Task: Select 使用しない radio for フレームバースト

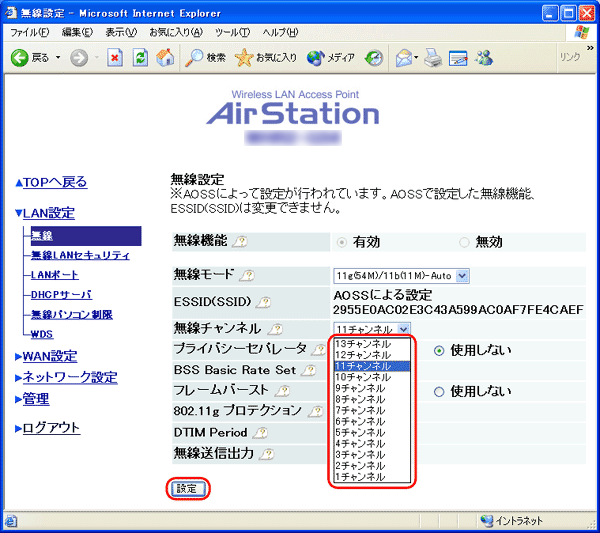Action: click(439, 391)
